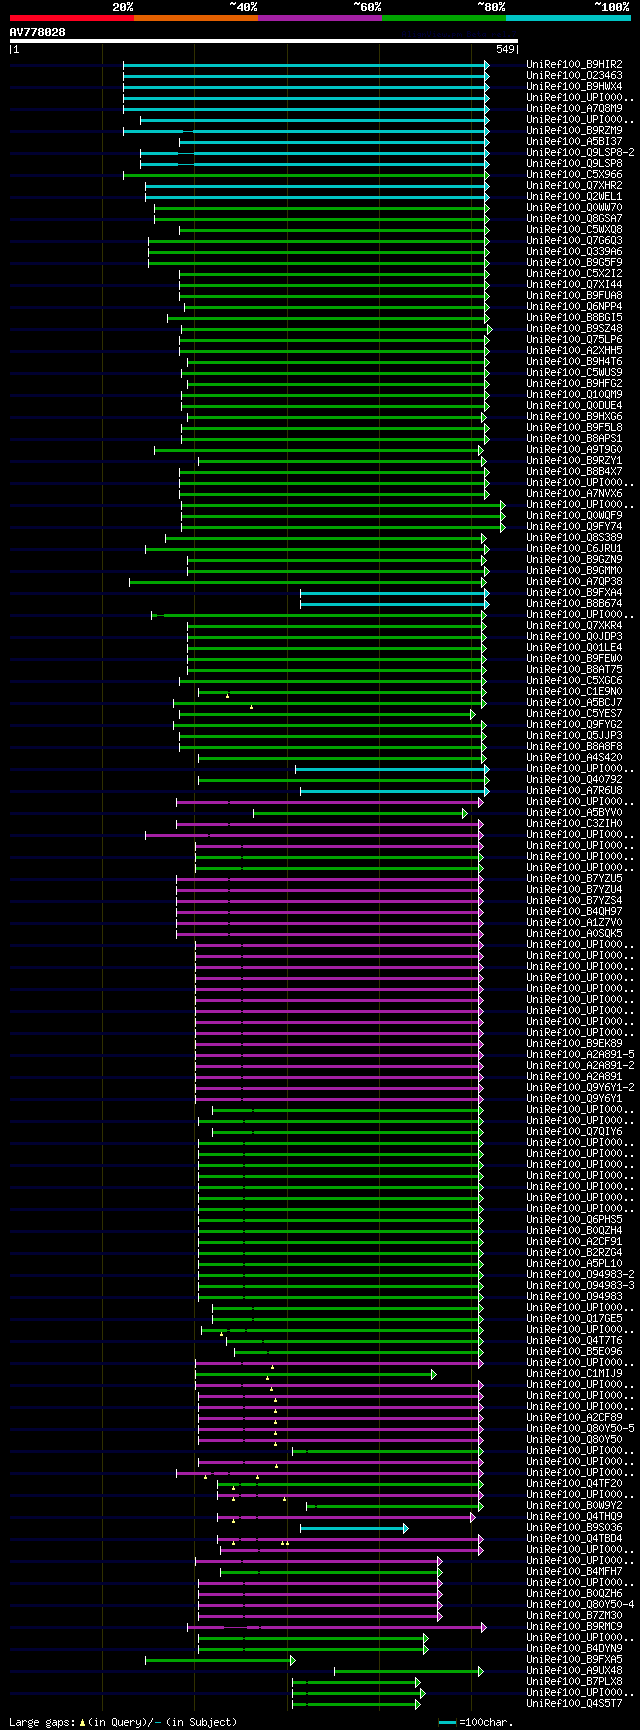Choose hit label UniRef100_Q2WEL1

click(574, 197)
